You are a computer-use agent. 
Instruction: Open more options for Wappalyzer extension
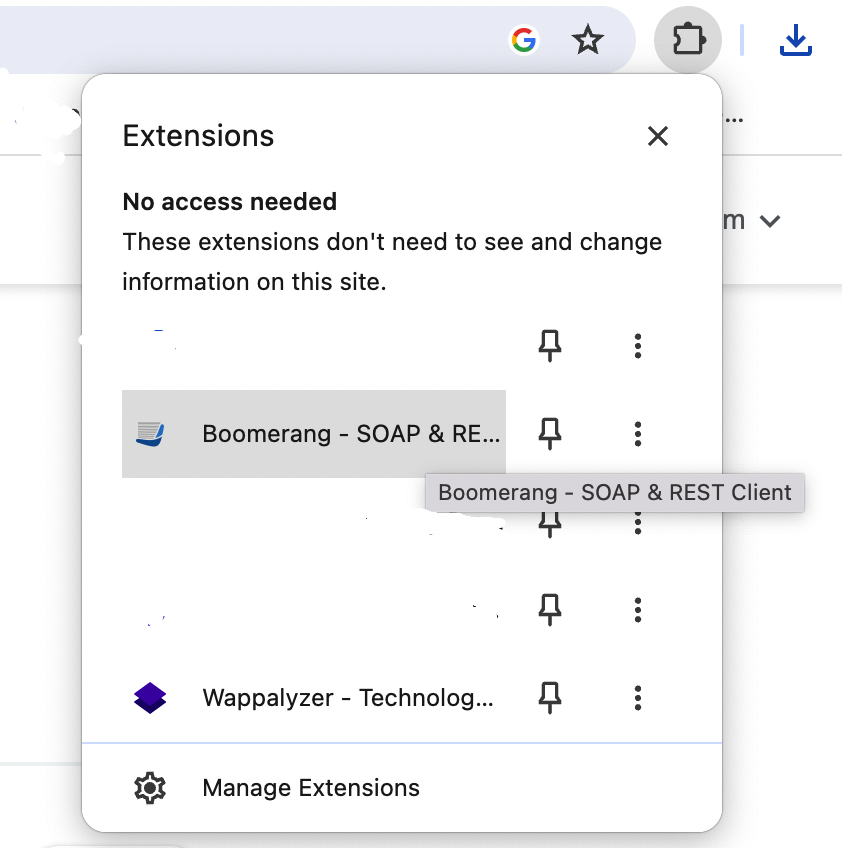638,698
